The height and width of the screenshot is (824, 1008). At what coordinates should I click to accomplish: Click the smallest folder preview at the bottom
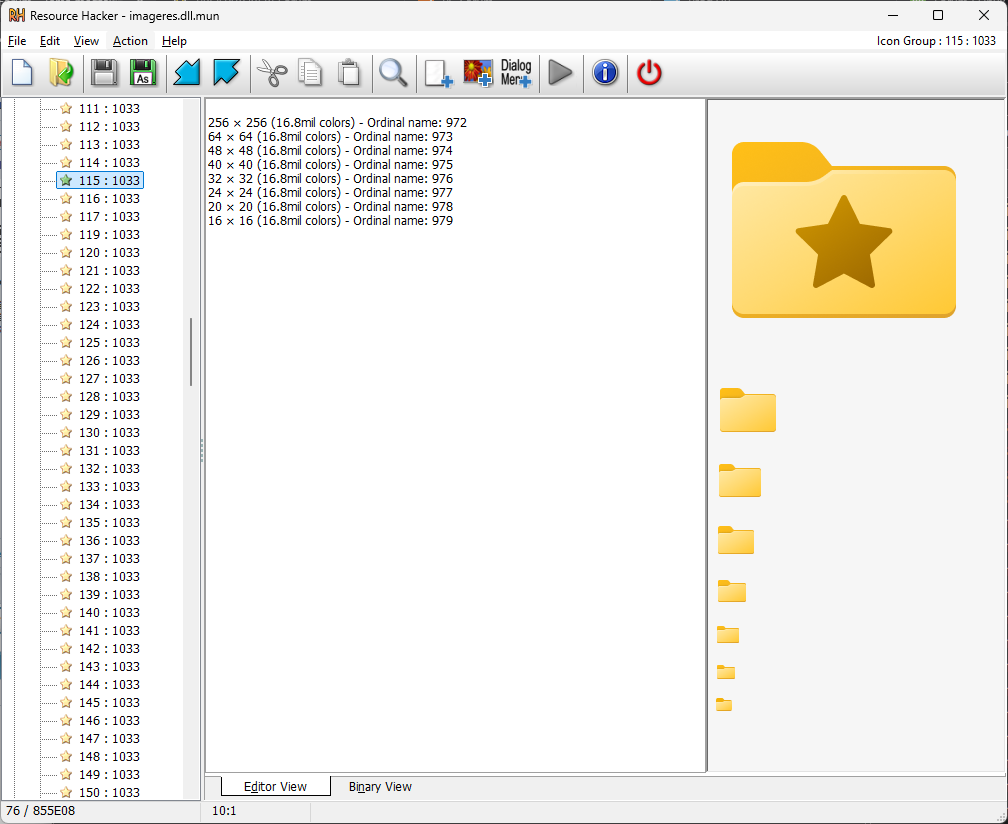[724, 704]
